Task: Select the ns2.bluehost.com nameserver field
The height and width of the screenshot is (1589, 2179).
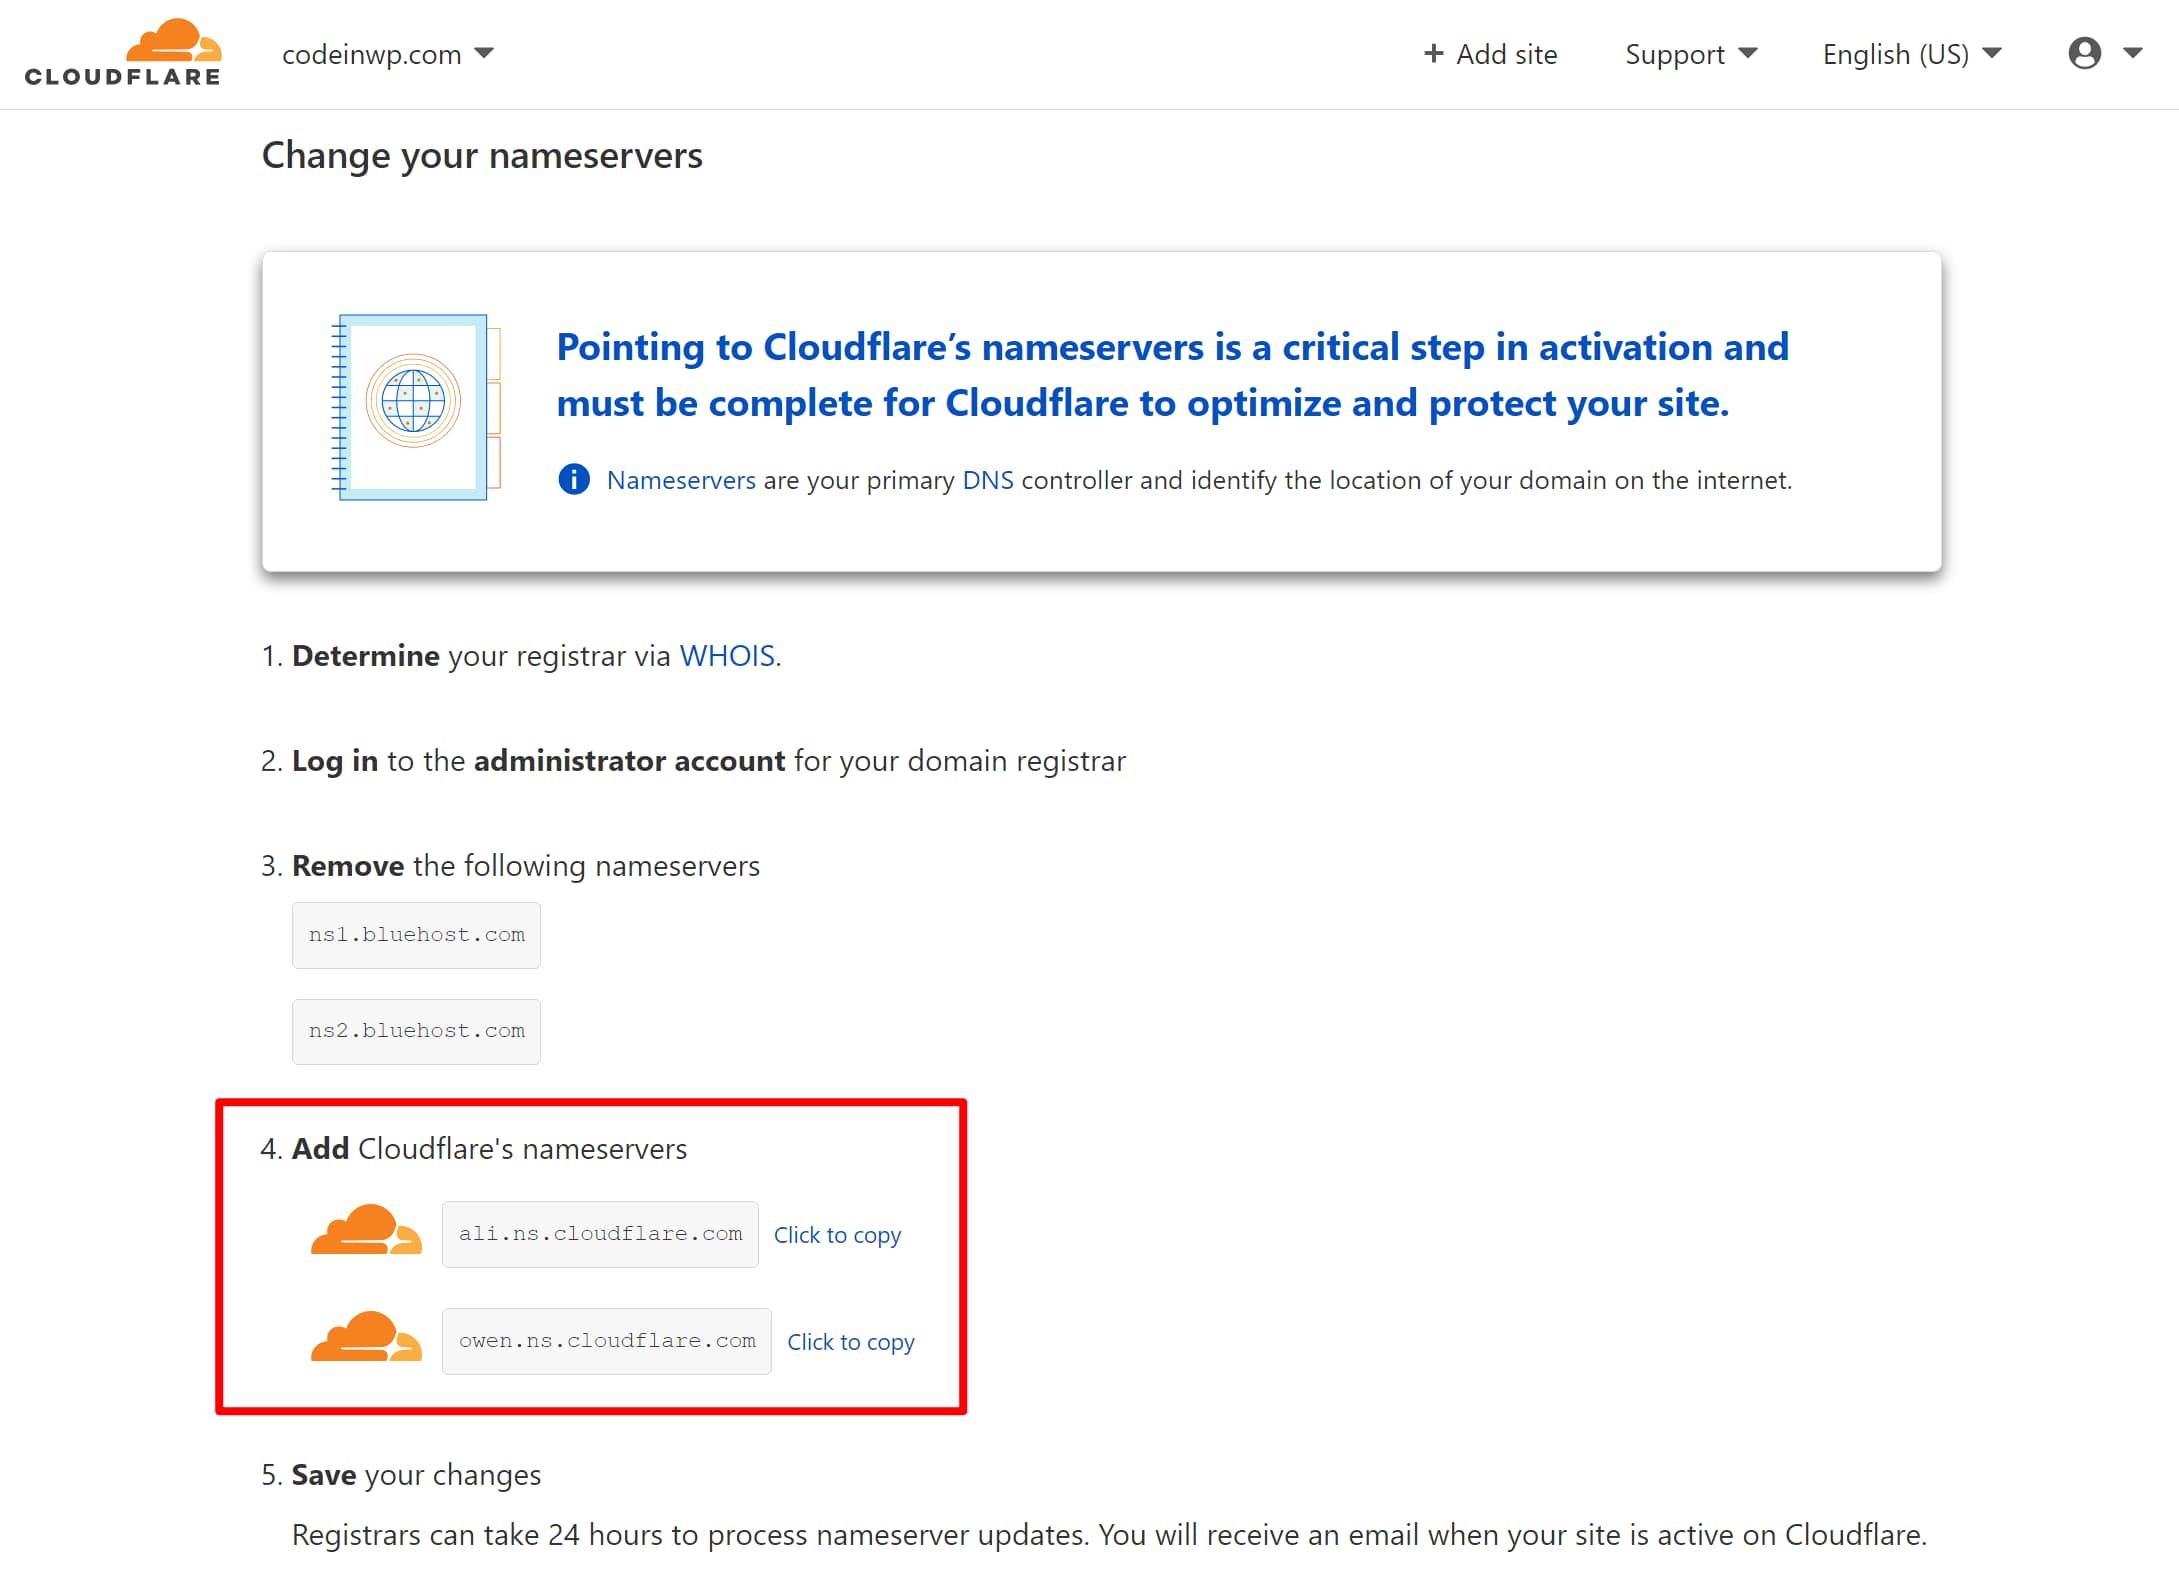Action: [x=415, y=1031]
